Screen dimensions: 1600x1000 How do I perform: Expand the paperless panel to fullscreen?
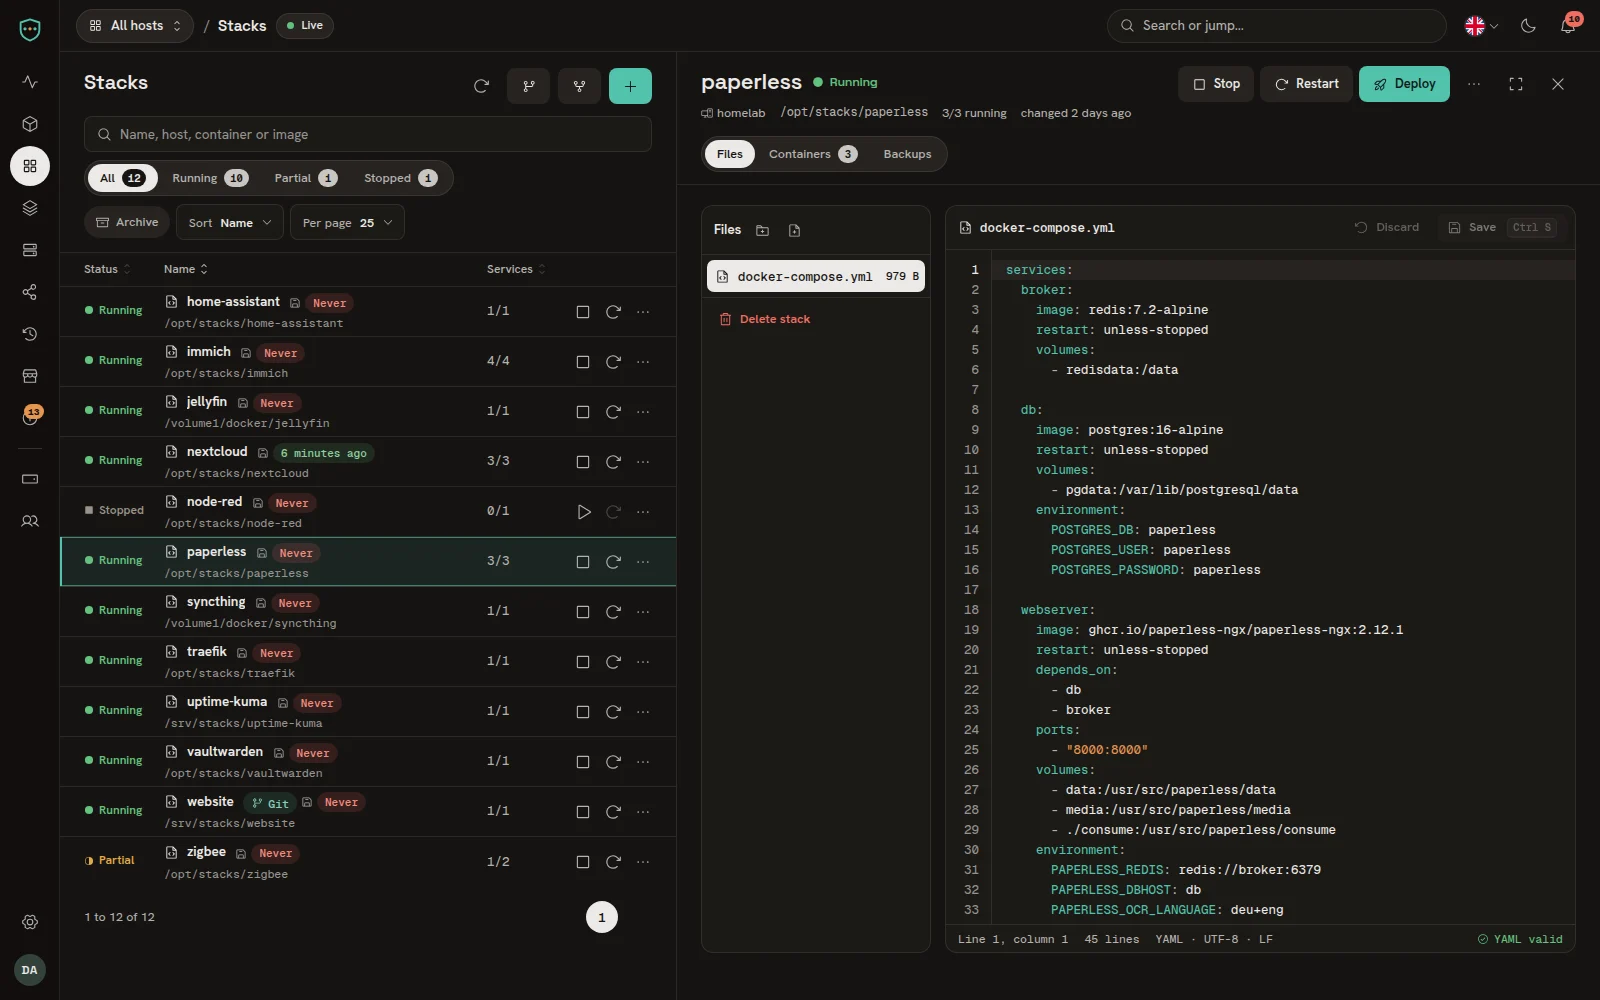1516,84
